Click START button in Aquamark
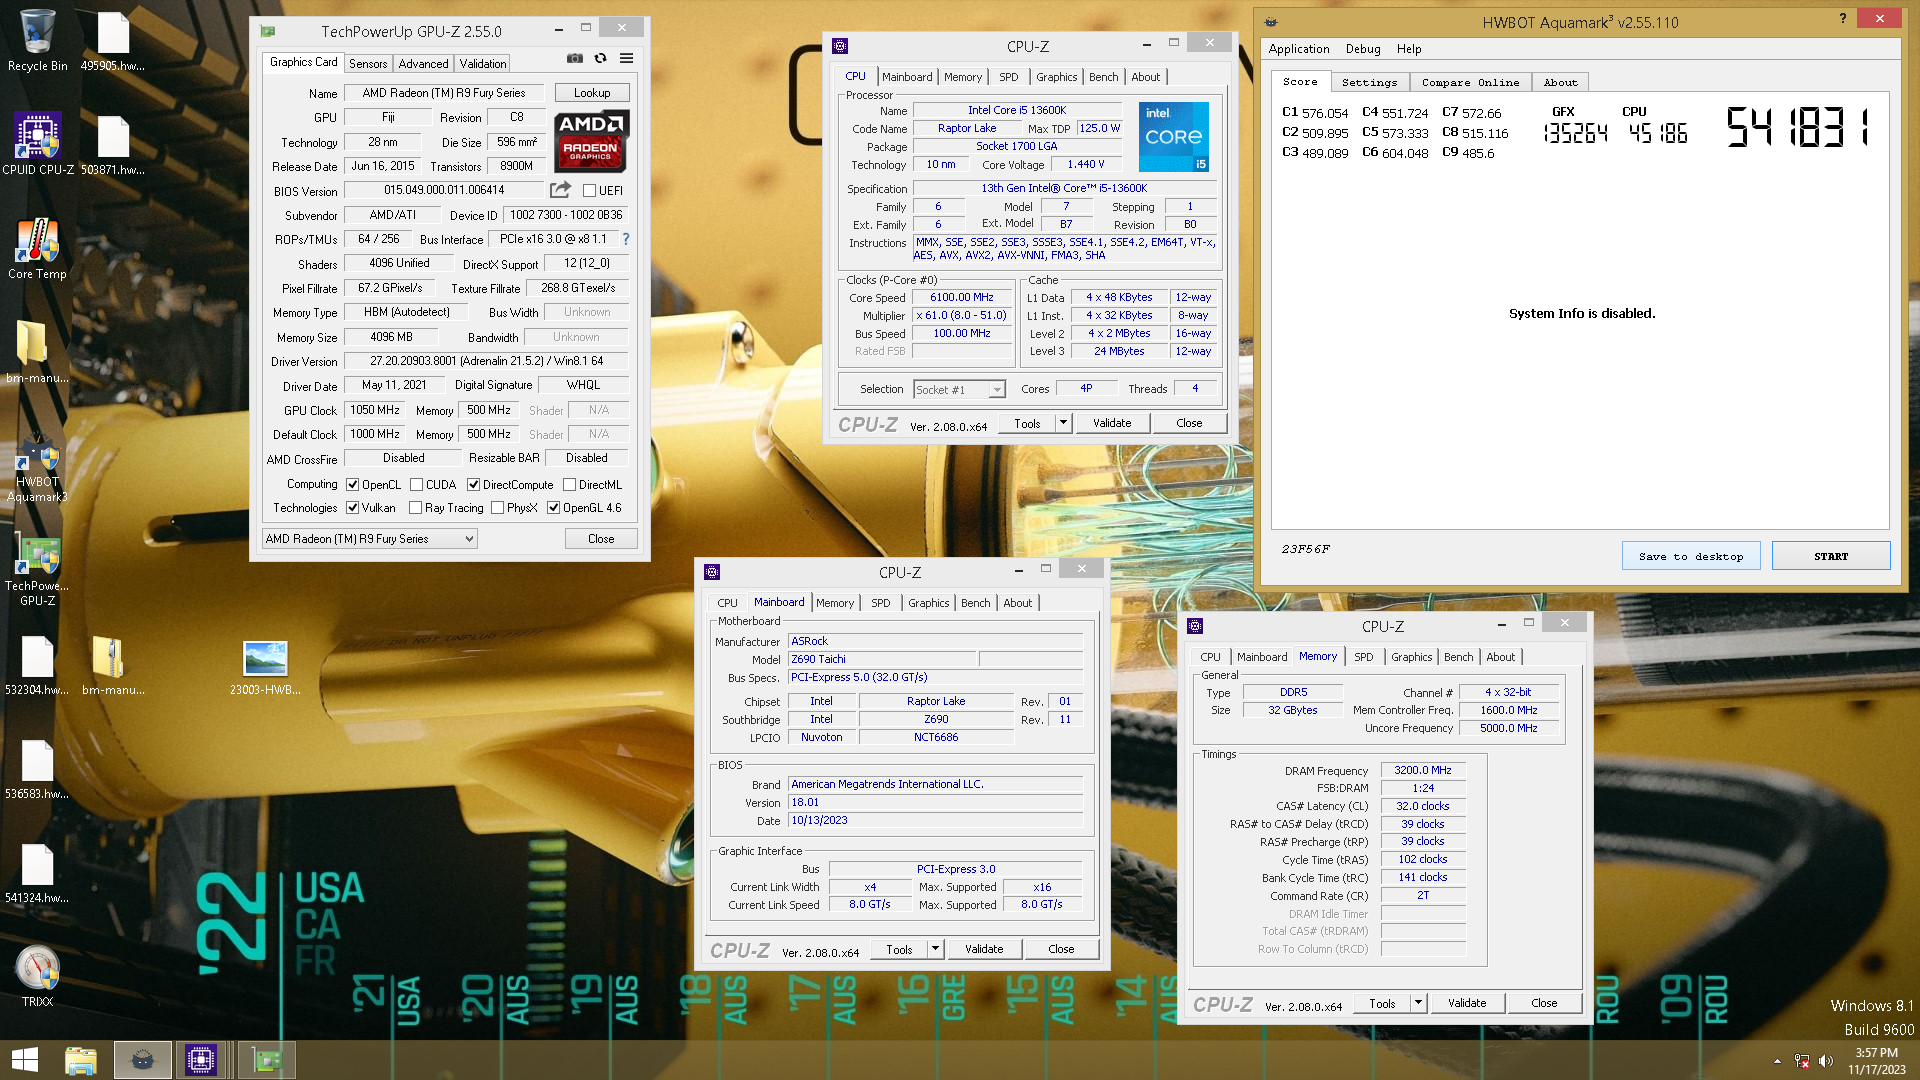Viewport: 1920px width, 1080px height. click(x=1831, y=556)
